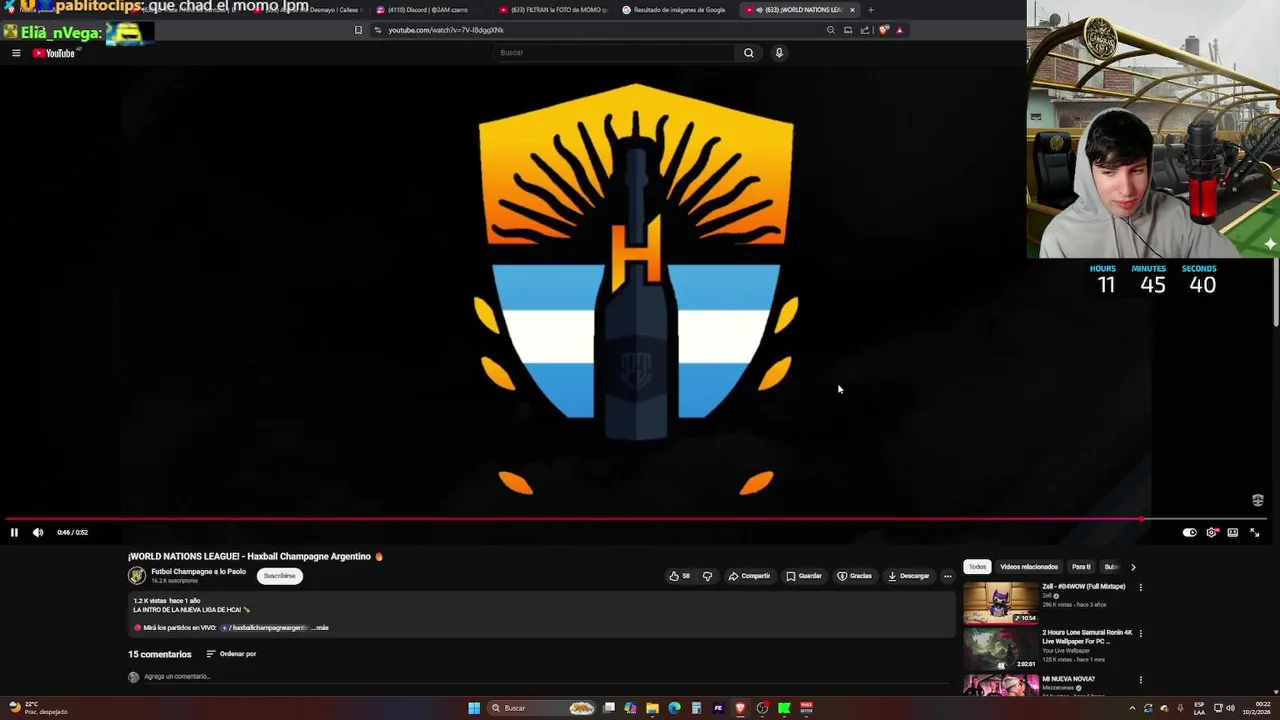Open Microsoft Edge from the taskbar
The height and width of the screenshot is (720, 1280).
(674, 708)
